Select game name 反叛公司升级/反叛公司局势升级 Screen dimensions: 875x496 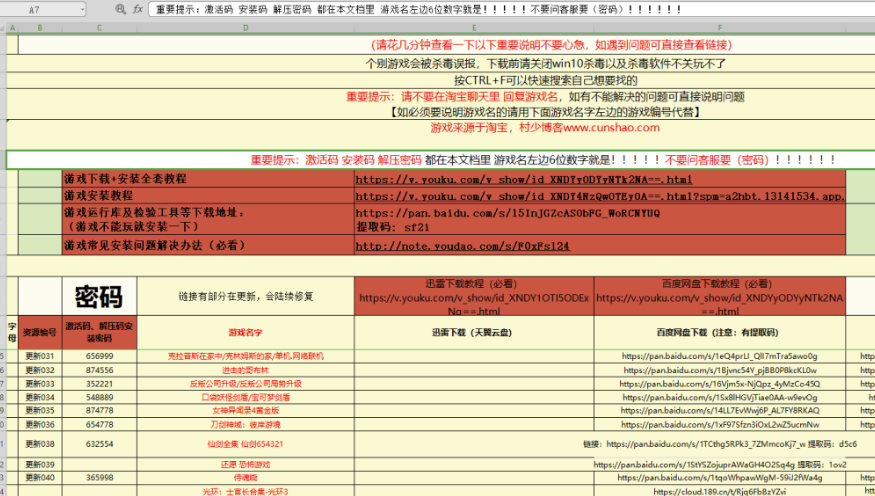246,384
